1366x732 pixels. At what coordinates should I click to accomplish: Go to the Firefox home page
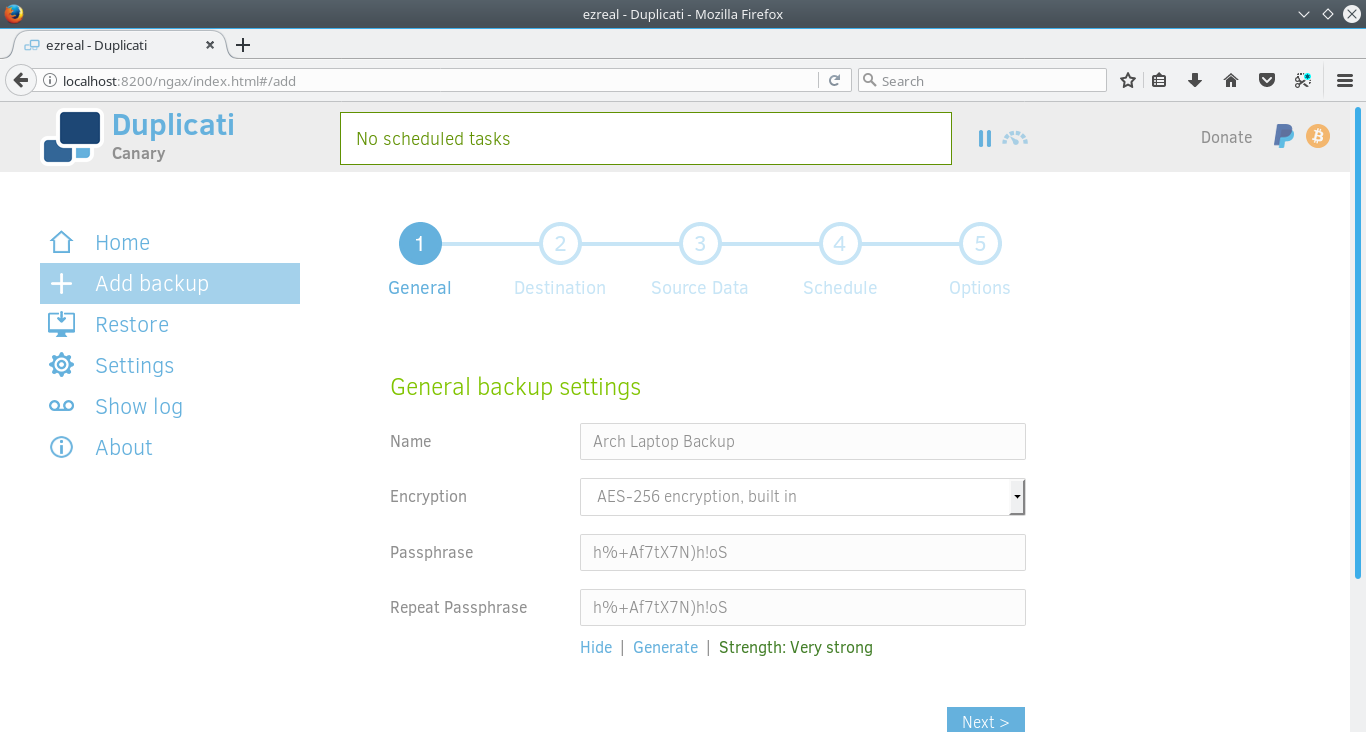tap(1231, 81)
